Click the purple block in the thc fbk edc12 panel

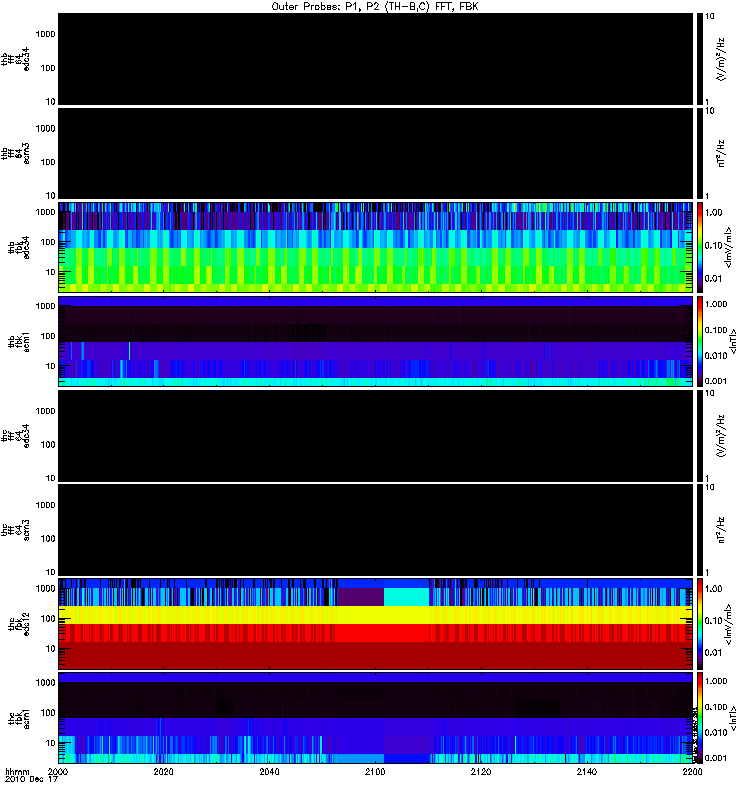coord(360,597)
